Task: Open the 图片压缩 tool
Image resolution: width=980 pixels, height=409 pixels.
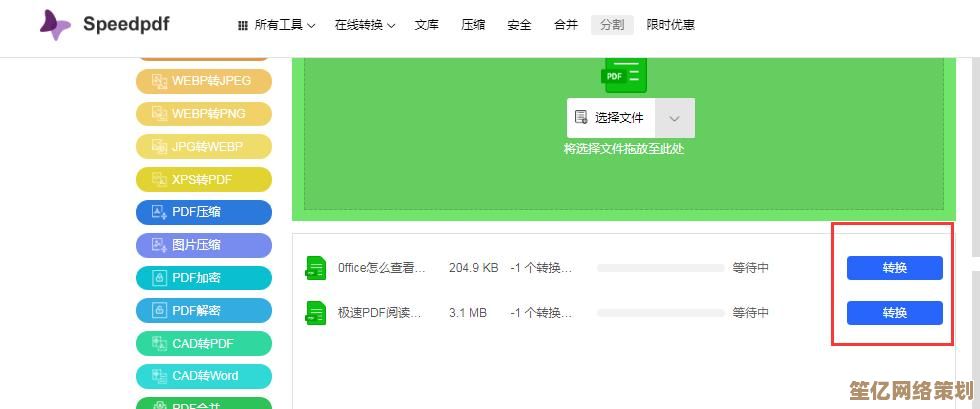Action: pyautogui.click(x=204, y=245)
